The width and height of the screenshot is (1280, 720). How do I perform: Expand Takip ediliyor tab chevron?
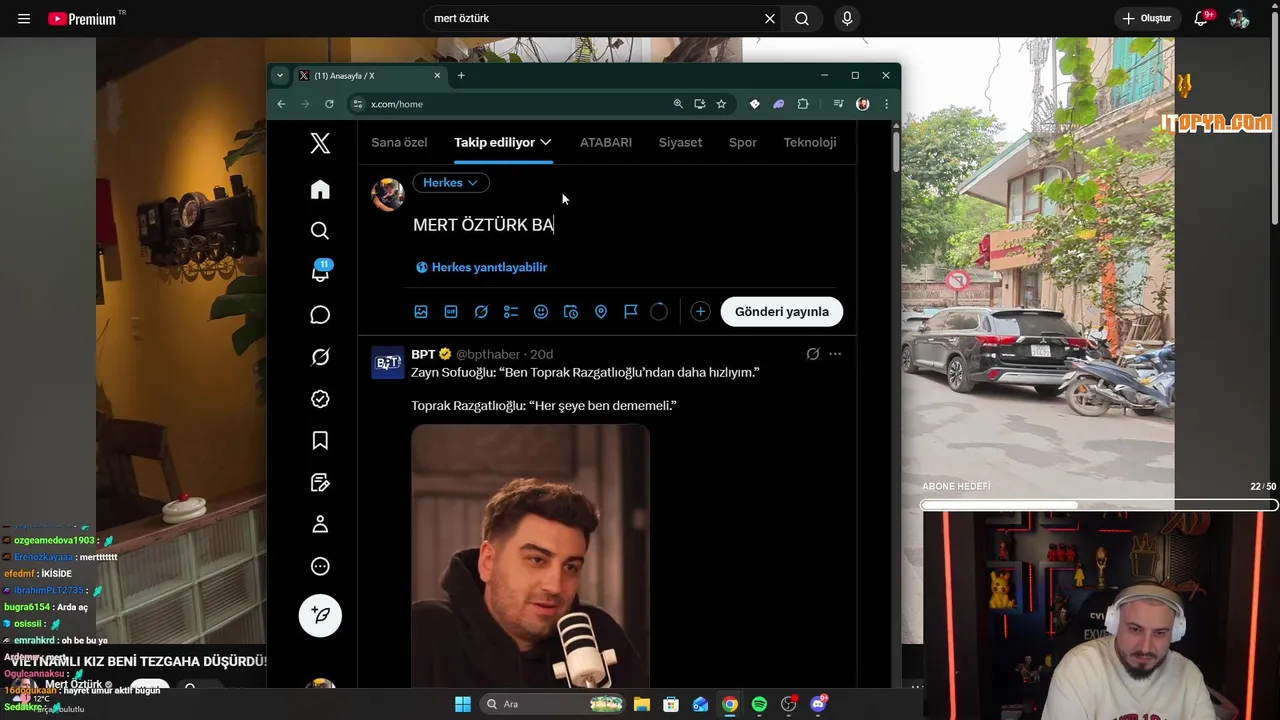click(x=545, y=142)
